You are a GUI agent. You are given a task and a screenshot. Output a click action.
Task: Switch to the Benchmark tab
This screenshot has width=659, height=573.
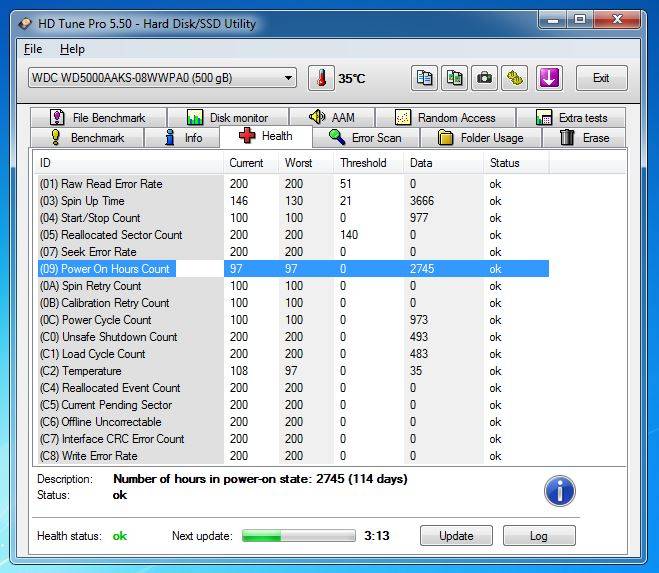(87, 138)
